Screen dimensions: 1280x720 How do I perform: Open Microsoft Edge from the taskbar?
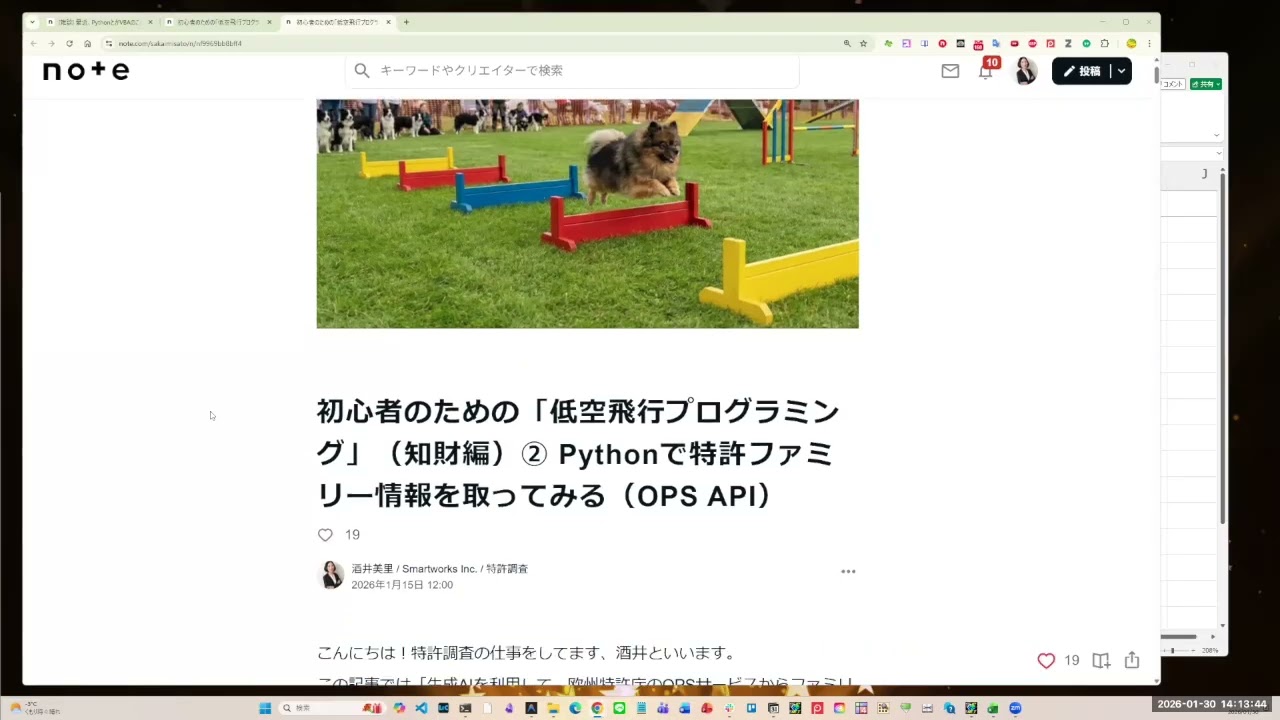click(x=575, y=708)
